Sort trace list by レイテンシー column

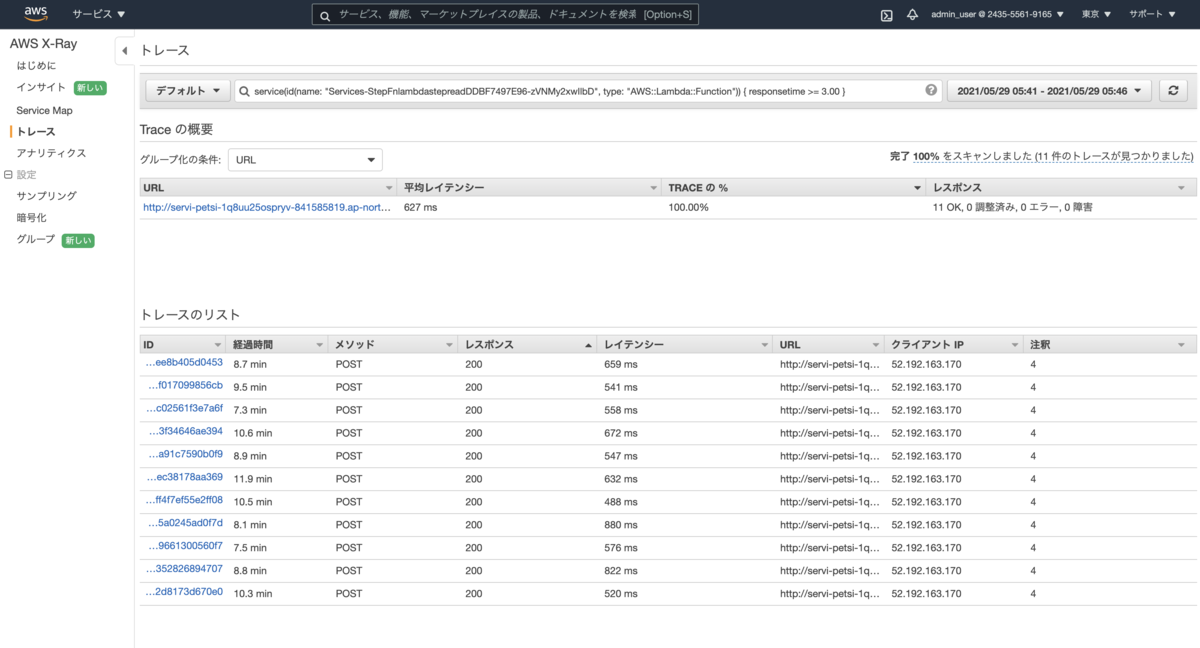tap(684, 344)
